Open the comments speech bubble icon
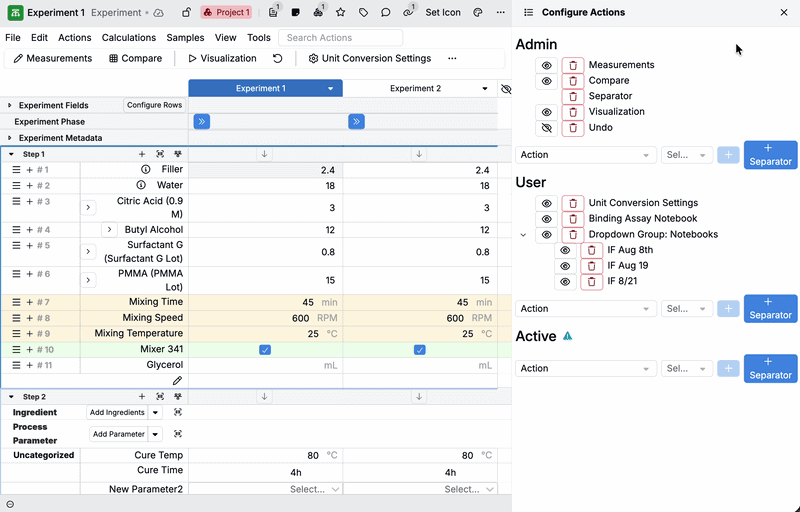 point(385,13)
